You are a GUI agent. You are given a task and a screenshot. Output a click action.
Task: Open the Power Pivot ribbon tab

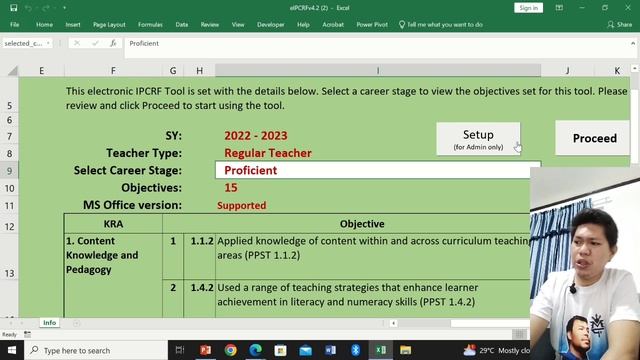pyautogui.click(x=372, y=24)
